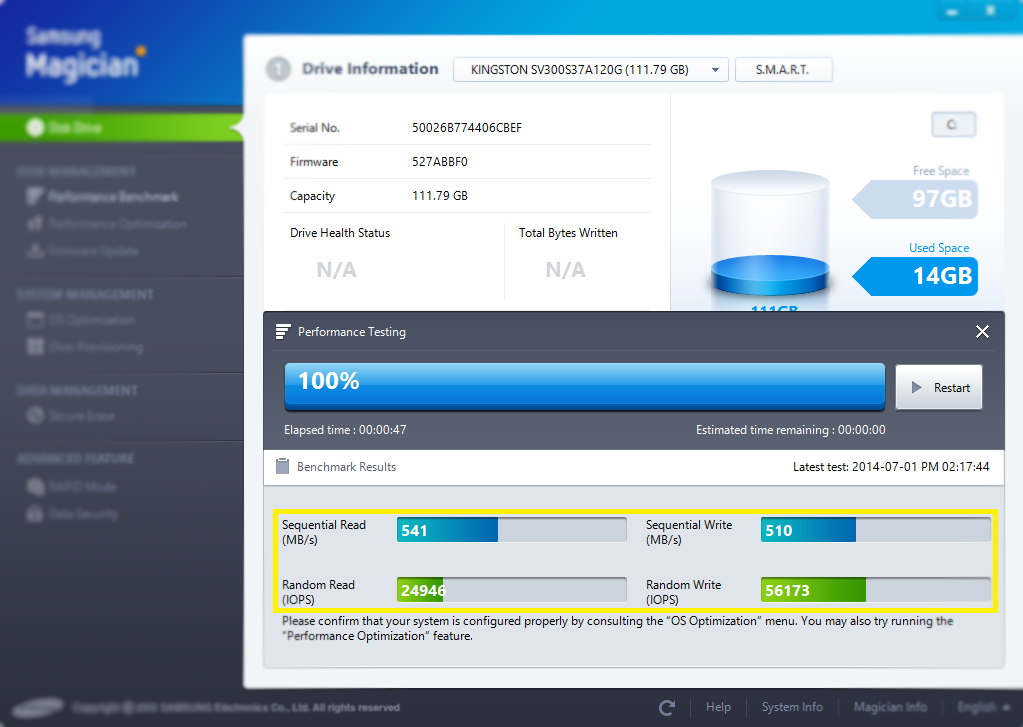The width and height of the screenshot is (1023, 727).
Task: Click the Drive Information heading
Action: pos(370,69)
